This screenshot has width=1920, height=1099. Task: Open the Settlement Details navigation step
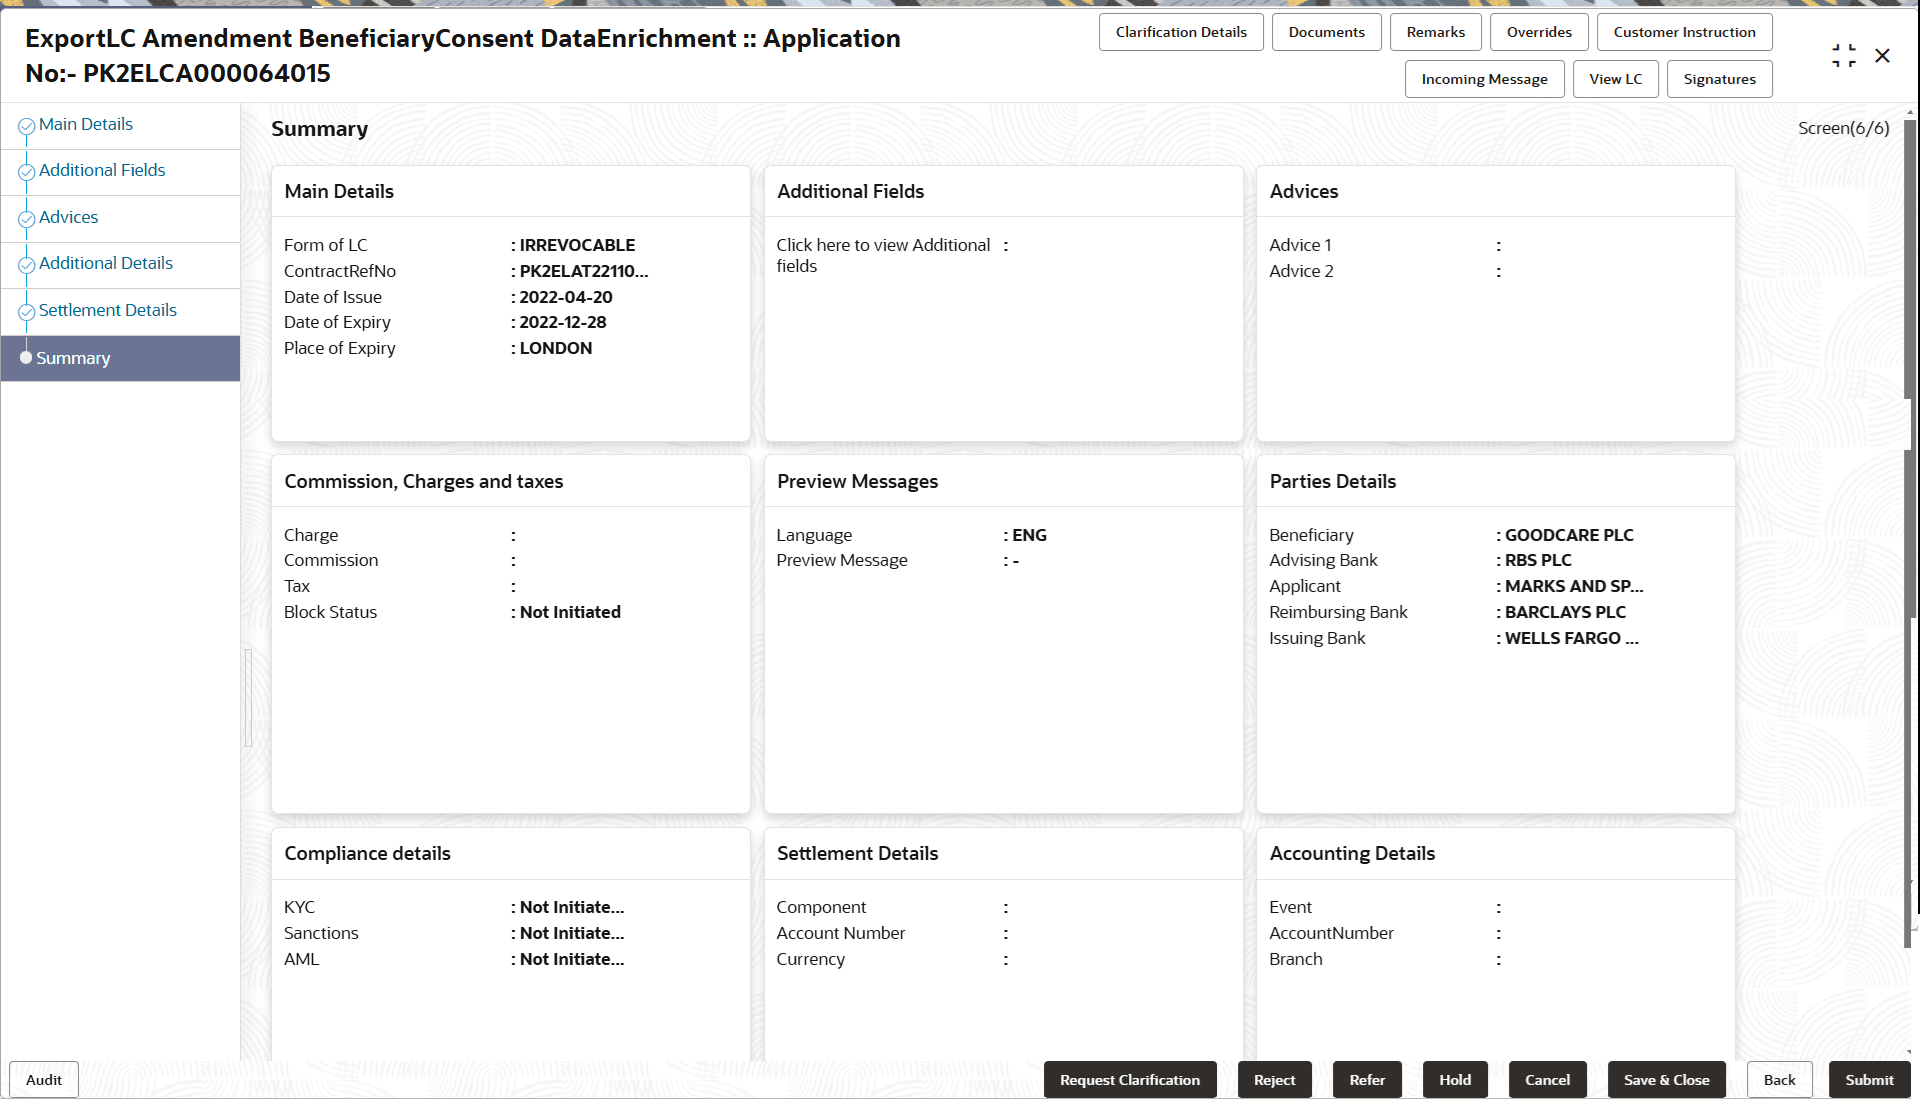107,310
